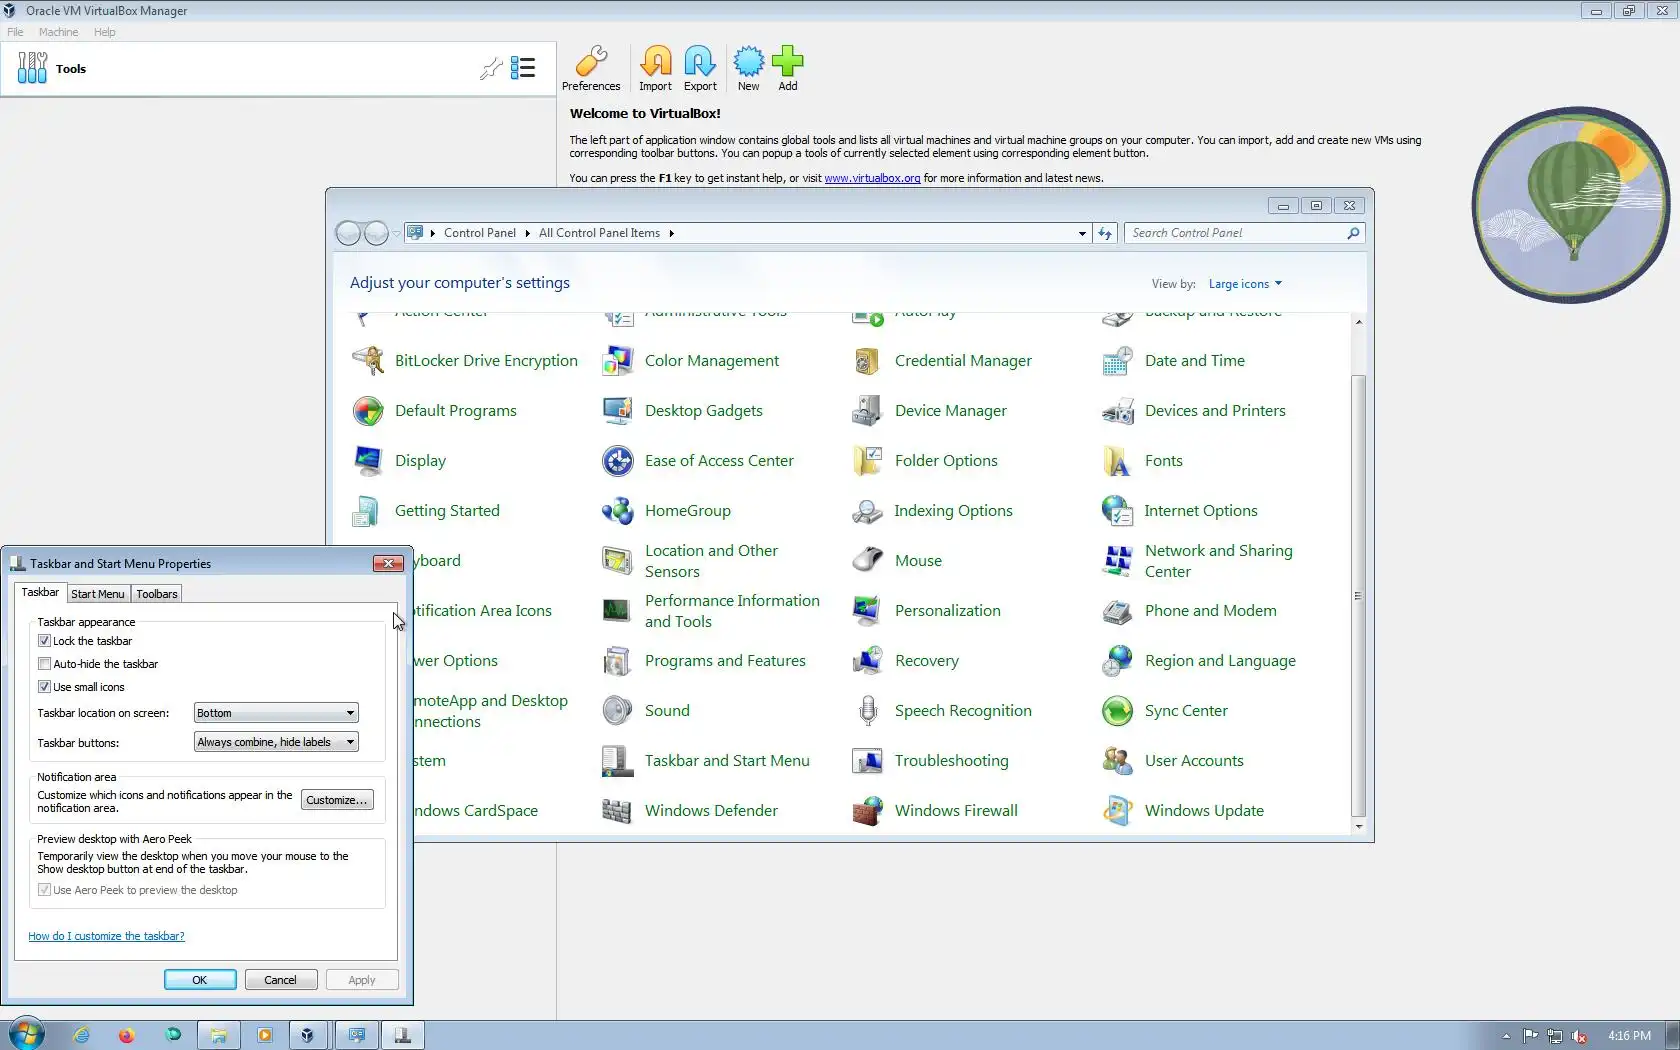
Task: Switch to the Start Menu tab
Action: (x=98, y=594)
